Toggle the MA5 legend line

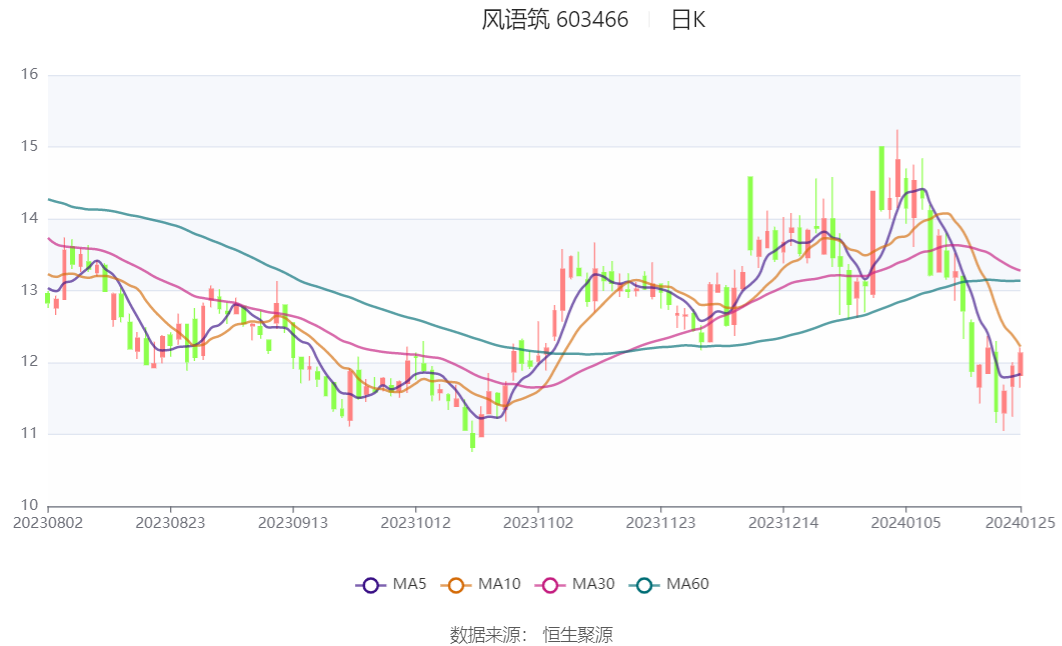(391, 584)
